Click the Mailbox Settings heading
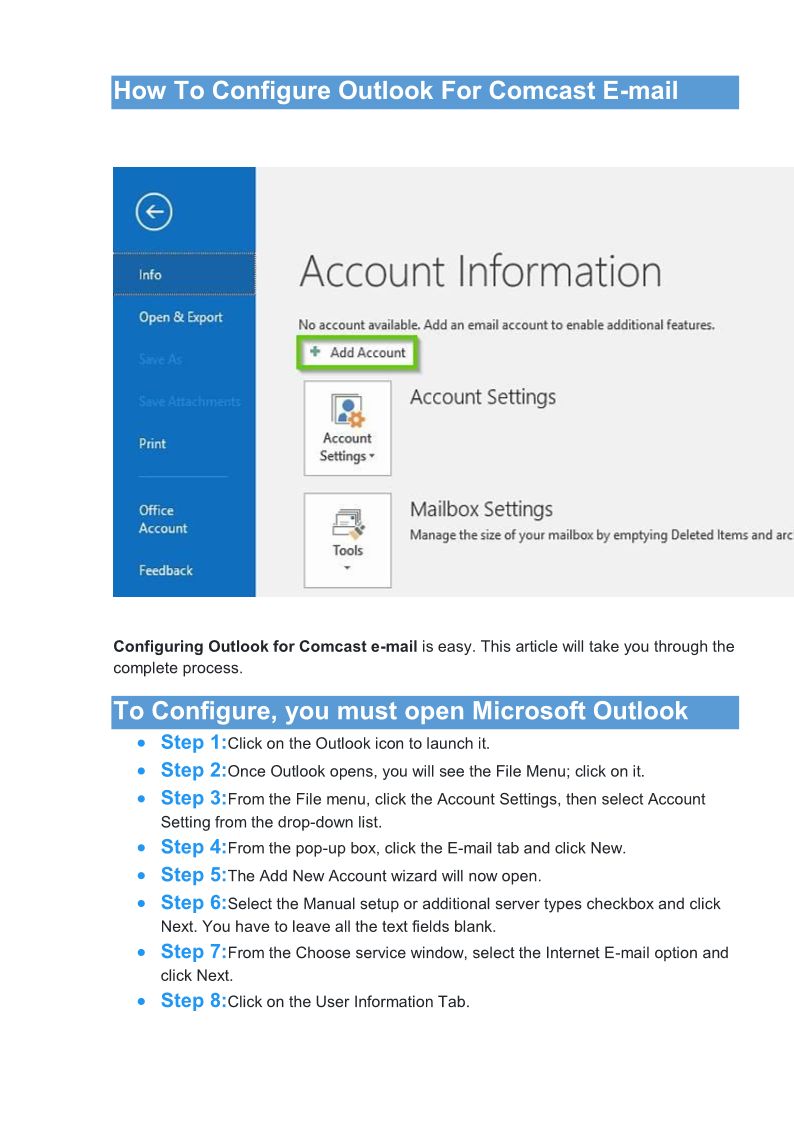The image size is (794, 1123). [481, 509]
